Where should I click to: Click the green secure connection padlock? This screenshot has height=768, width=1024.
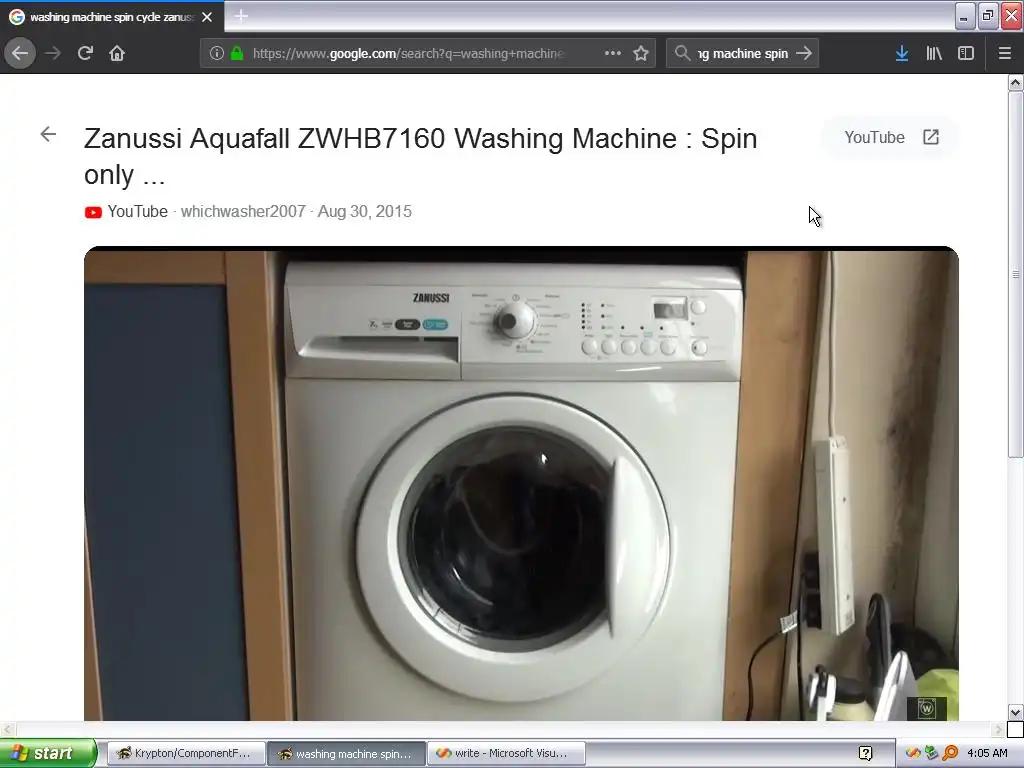coord(237,53)
